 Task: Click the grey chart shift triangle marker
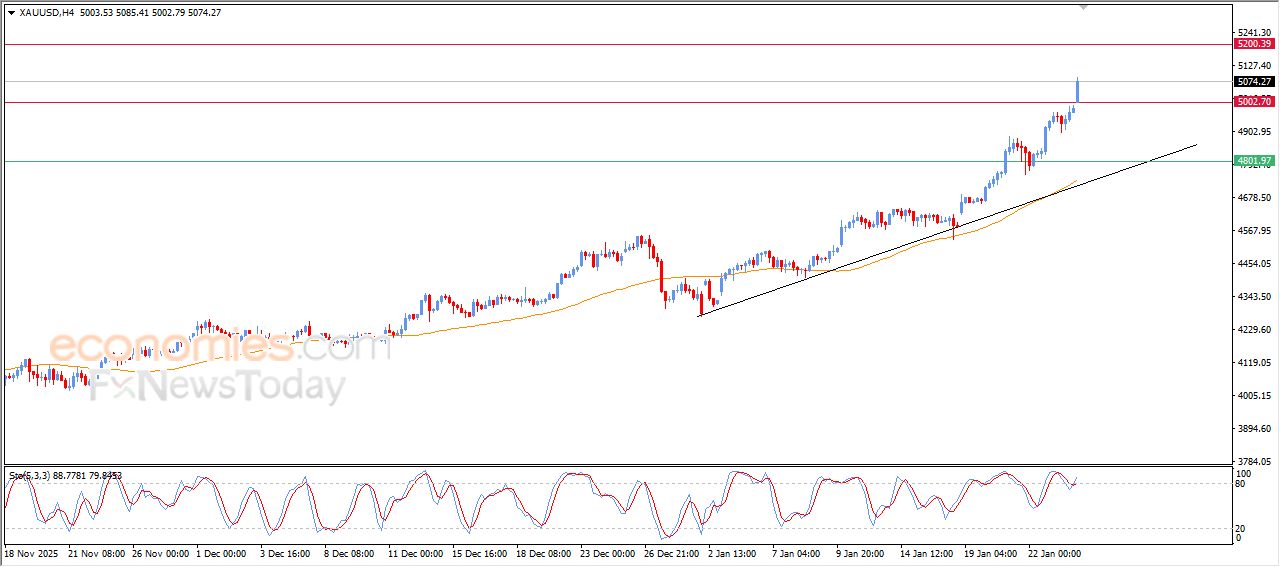1083,7
